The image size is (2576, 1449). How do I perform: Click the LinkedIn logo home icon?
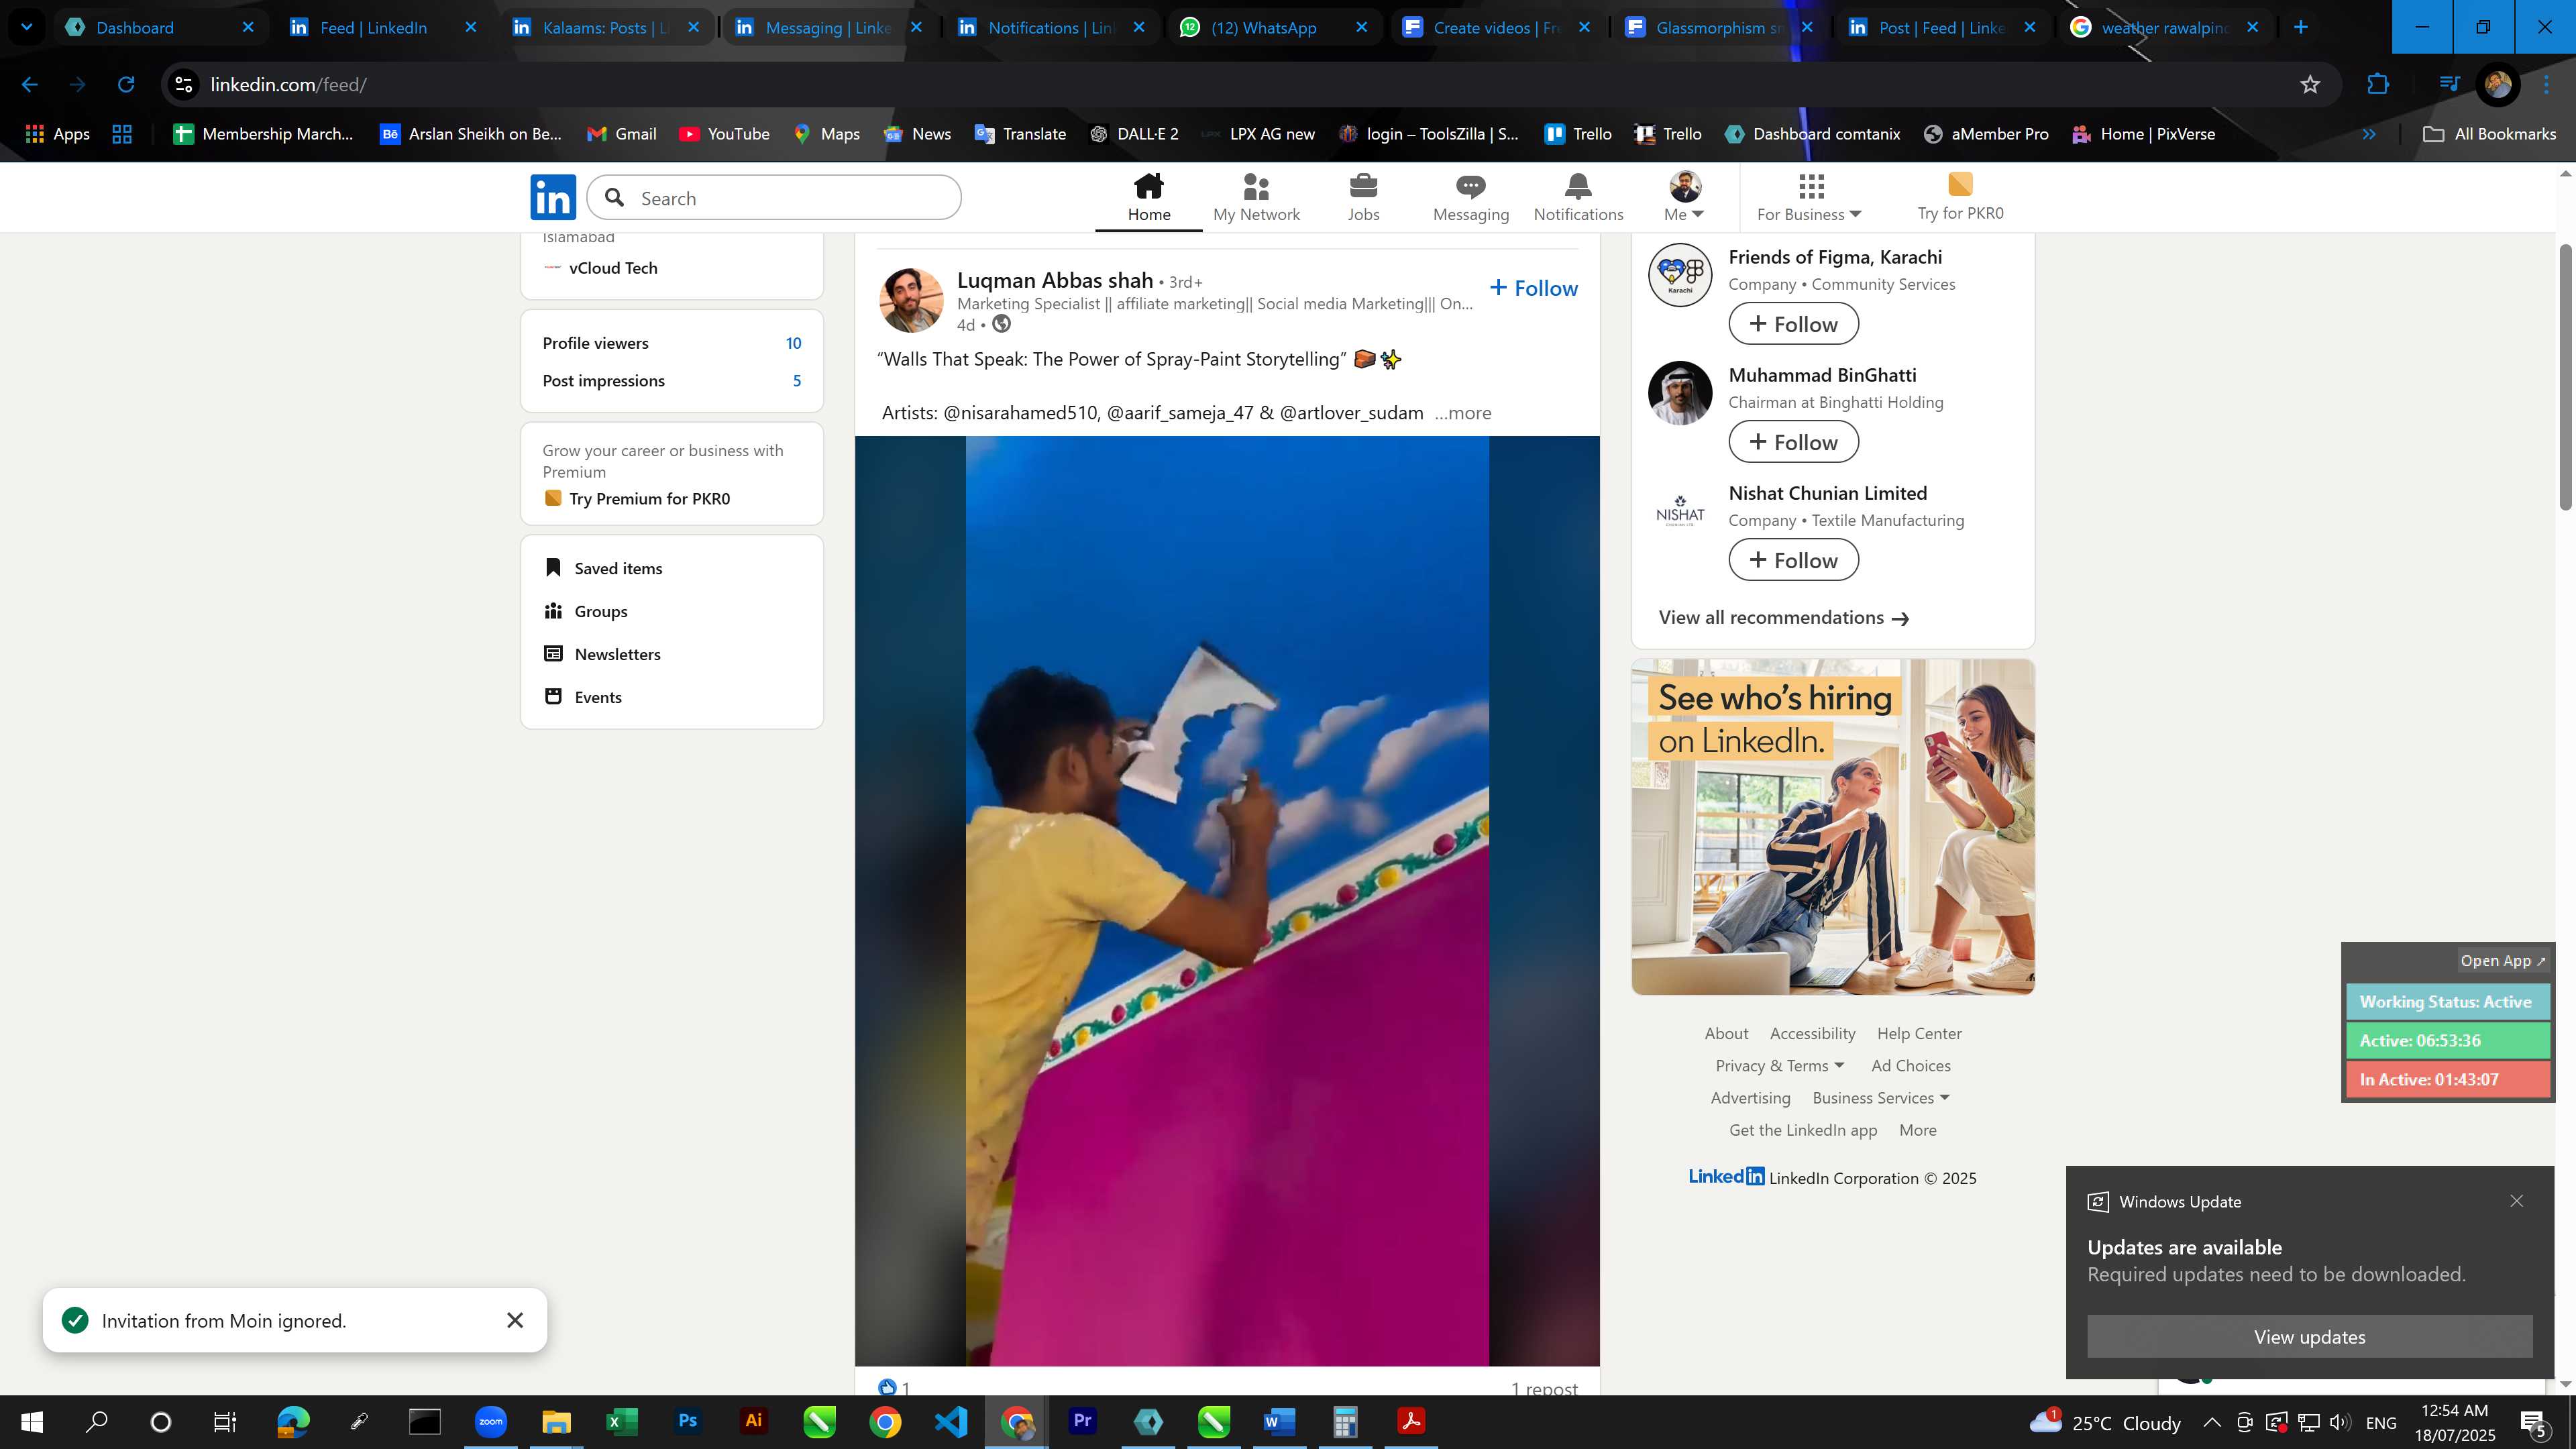pos(553,196)
